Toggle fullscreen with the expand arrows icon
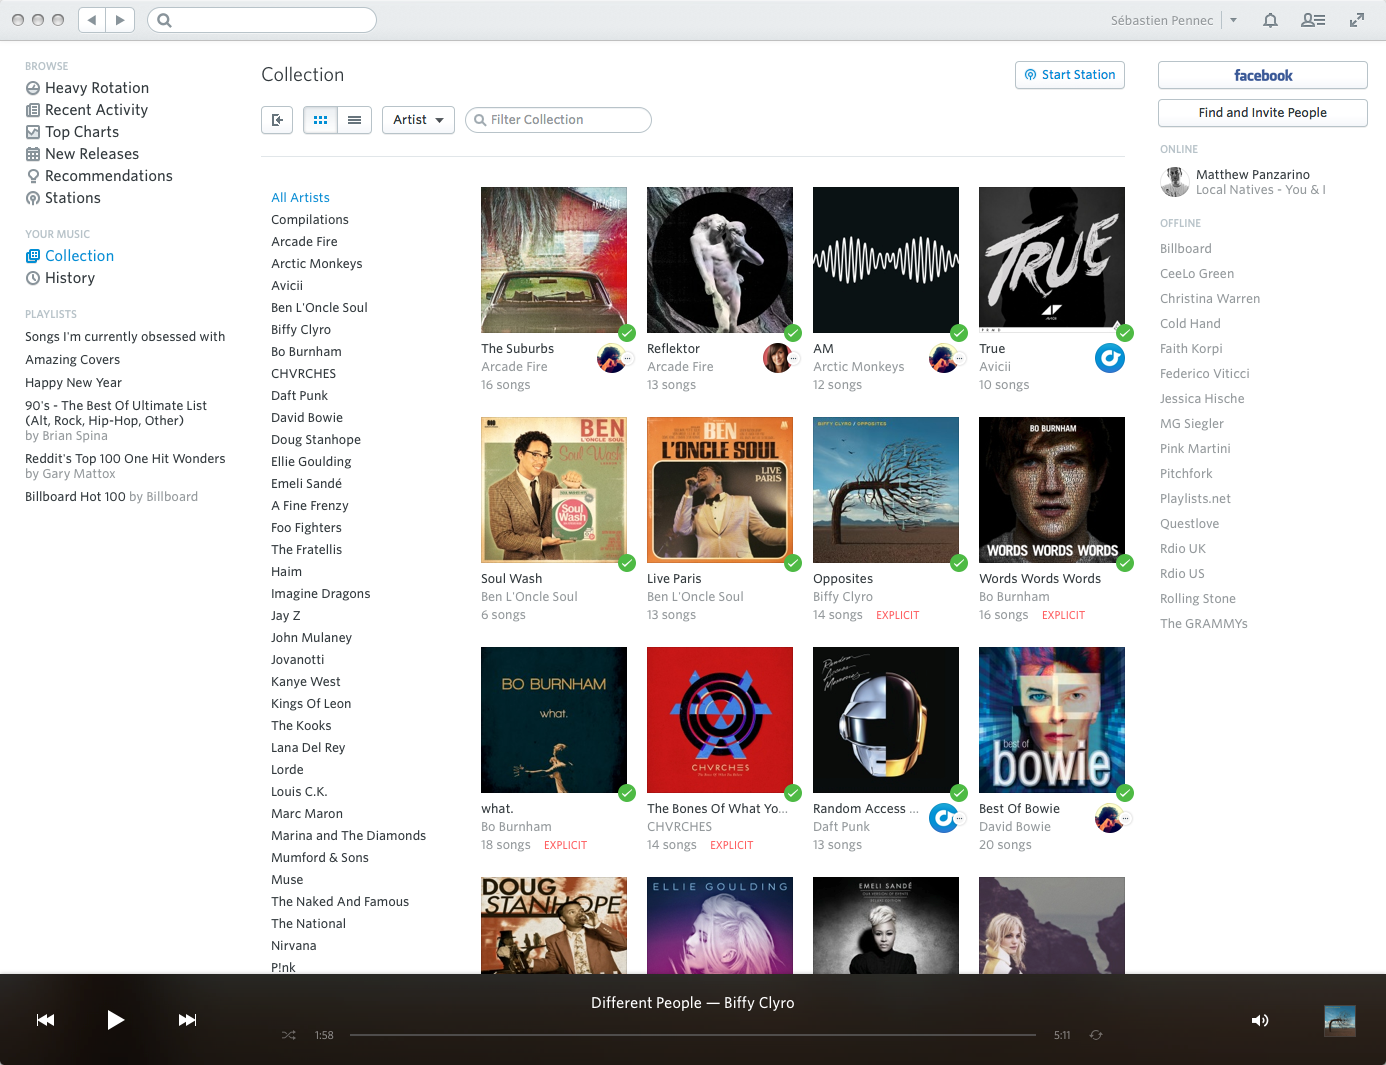Screen dimensions: 1386x1065 pyautogui.click(x=1357, y=20)
